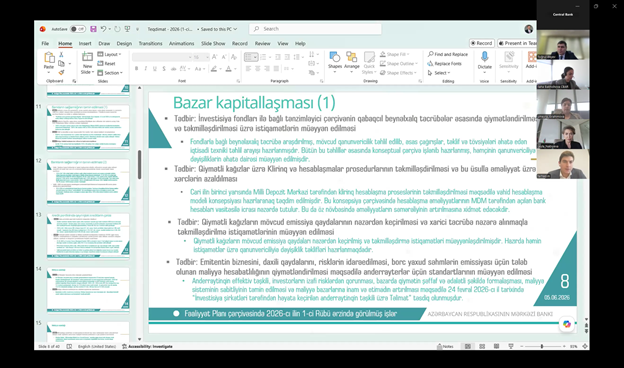The width and height of the screenshot is (624, 368).
Task: Click the Undo arrow icon
Action: pyautogui.click(x=103, y=29)
